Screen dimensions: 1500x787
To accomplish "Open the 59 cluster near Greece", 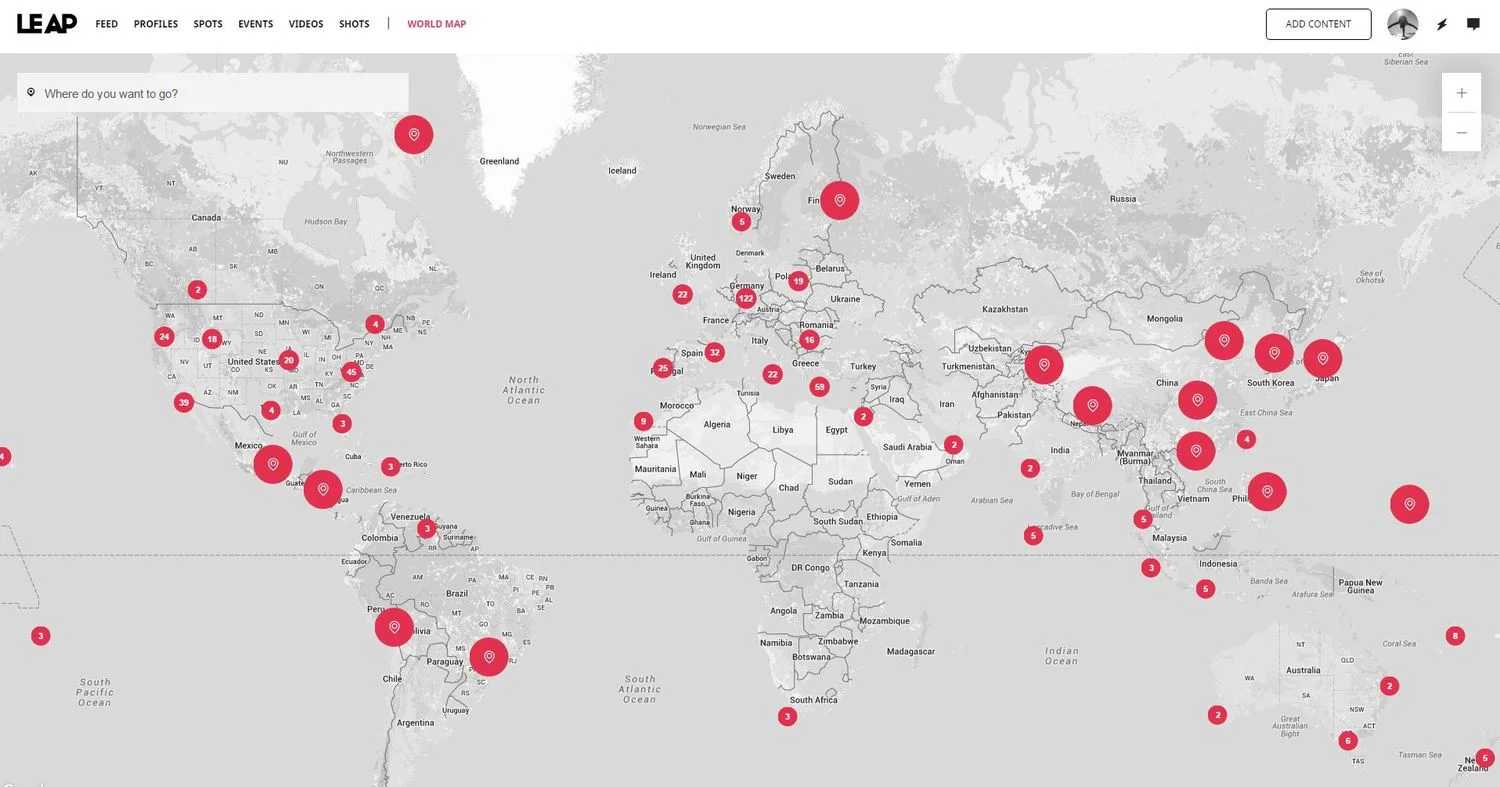I will [x=820, y=387].
